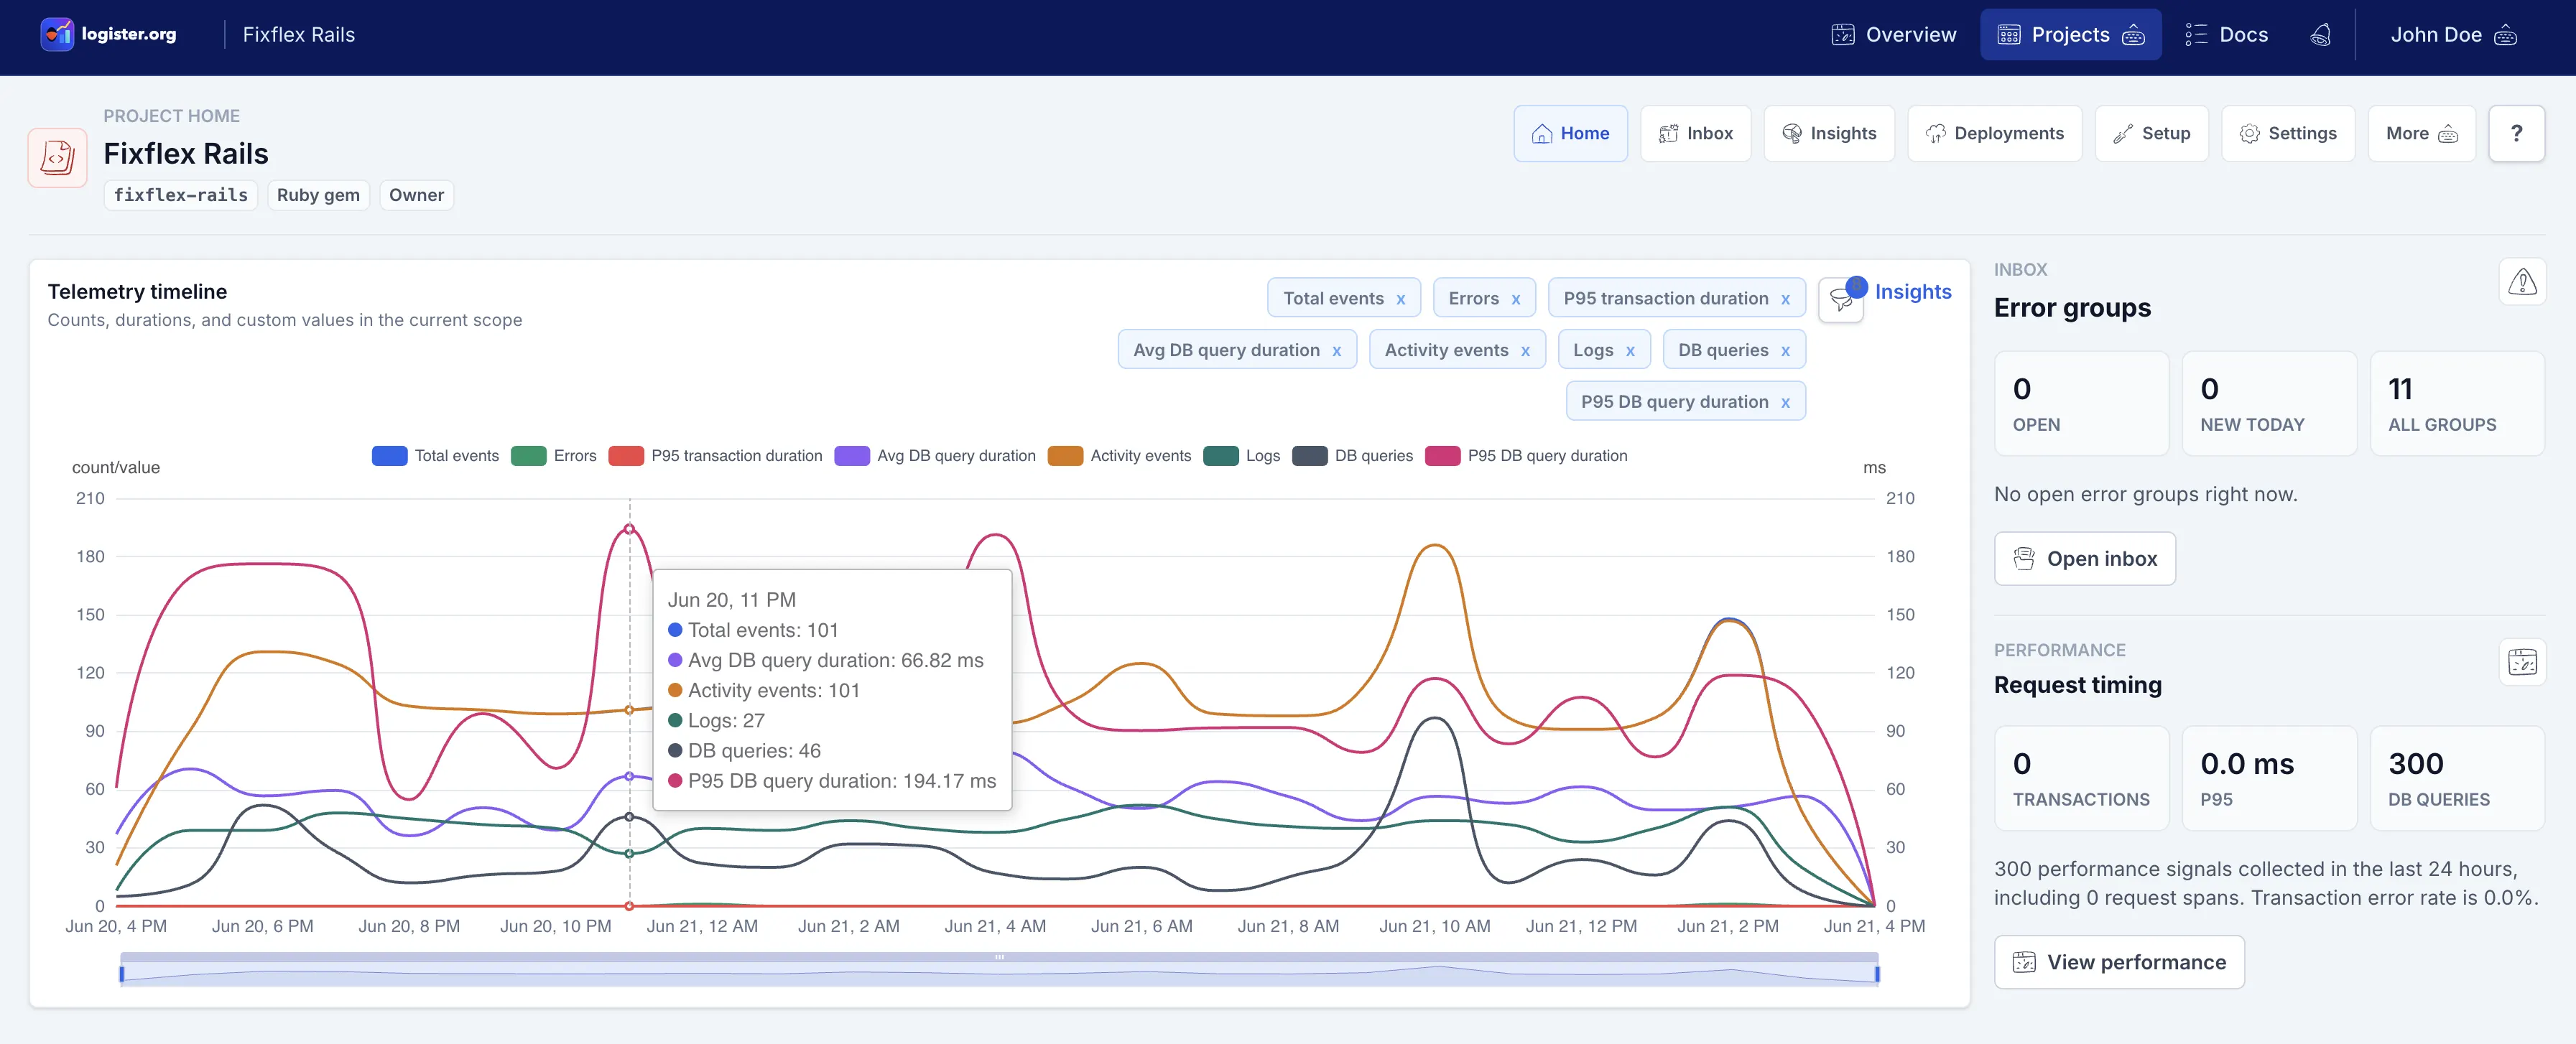This screenshot has width=2576, height=1044.
Task: Click the Open inbox button
Action: point(2084,559)
